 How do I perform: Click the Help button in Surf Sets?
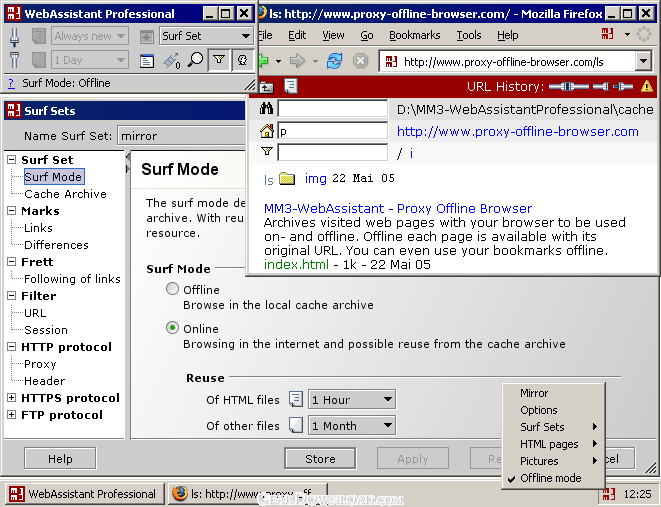[60, 459]
